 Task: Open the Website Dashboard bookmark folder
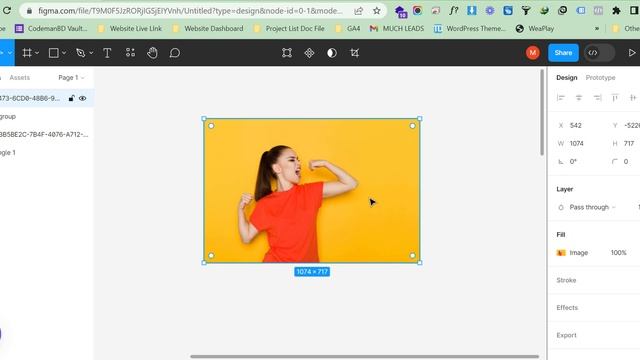[x=208, y=29]
